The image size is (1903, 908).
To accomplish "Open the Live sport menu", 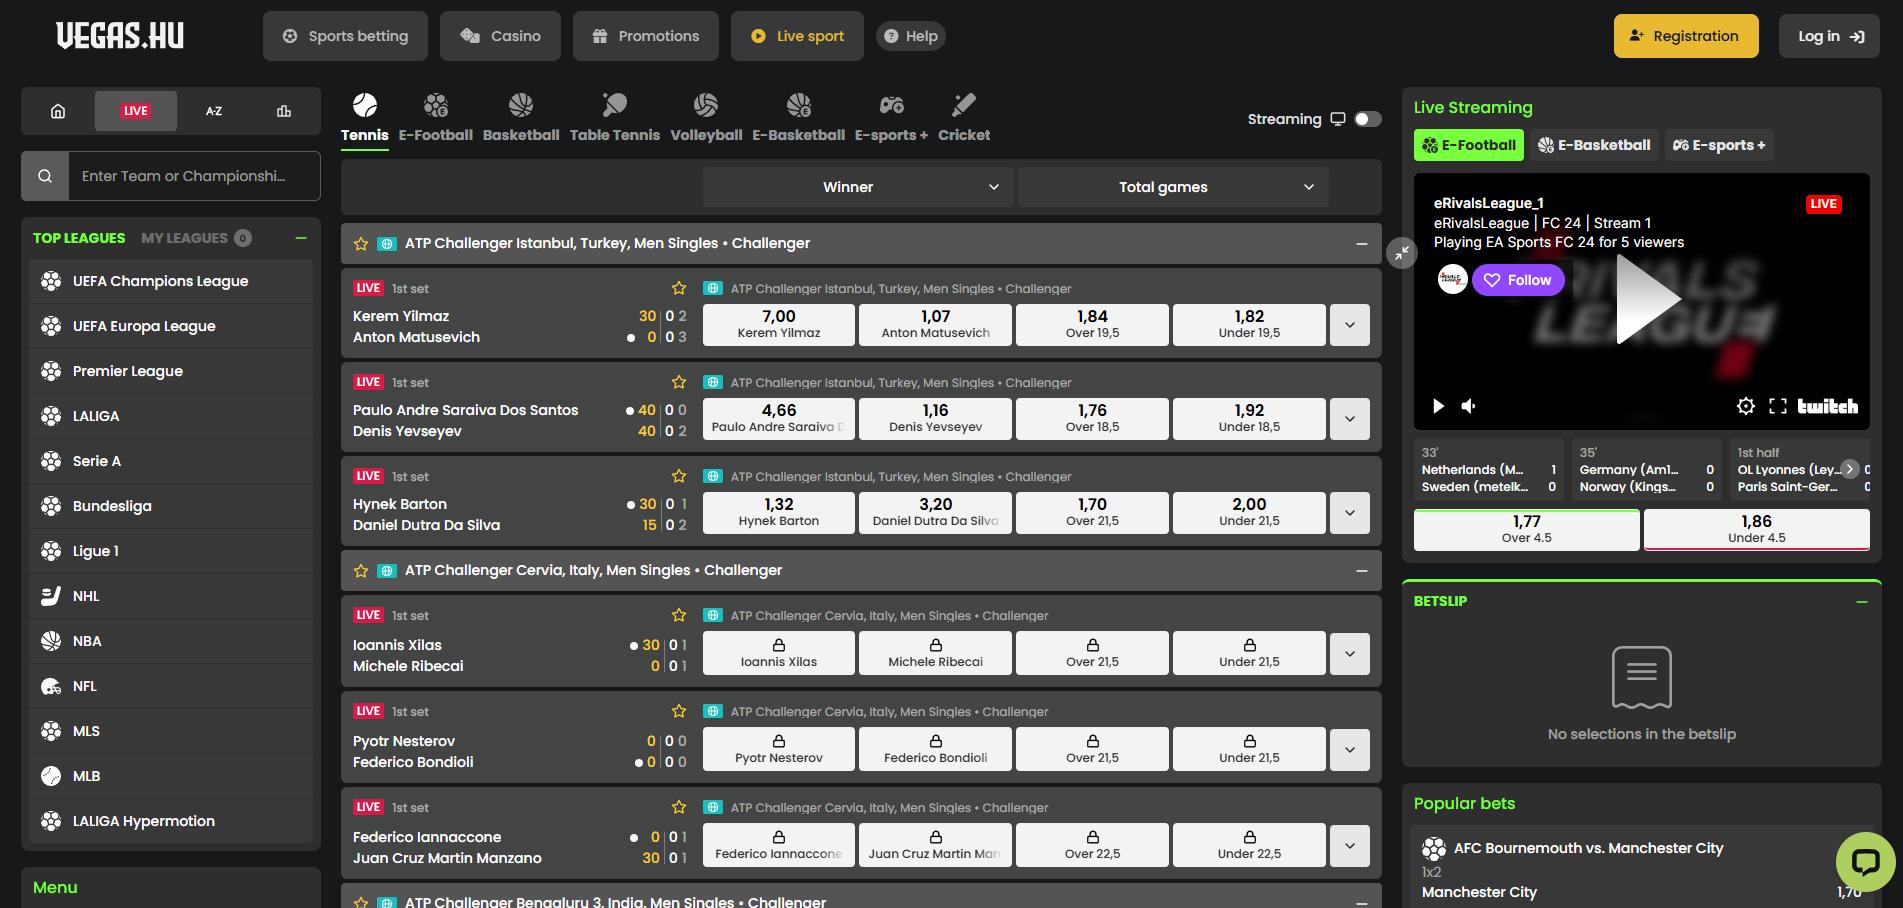I will (797, 36).
